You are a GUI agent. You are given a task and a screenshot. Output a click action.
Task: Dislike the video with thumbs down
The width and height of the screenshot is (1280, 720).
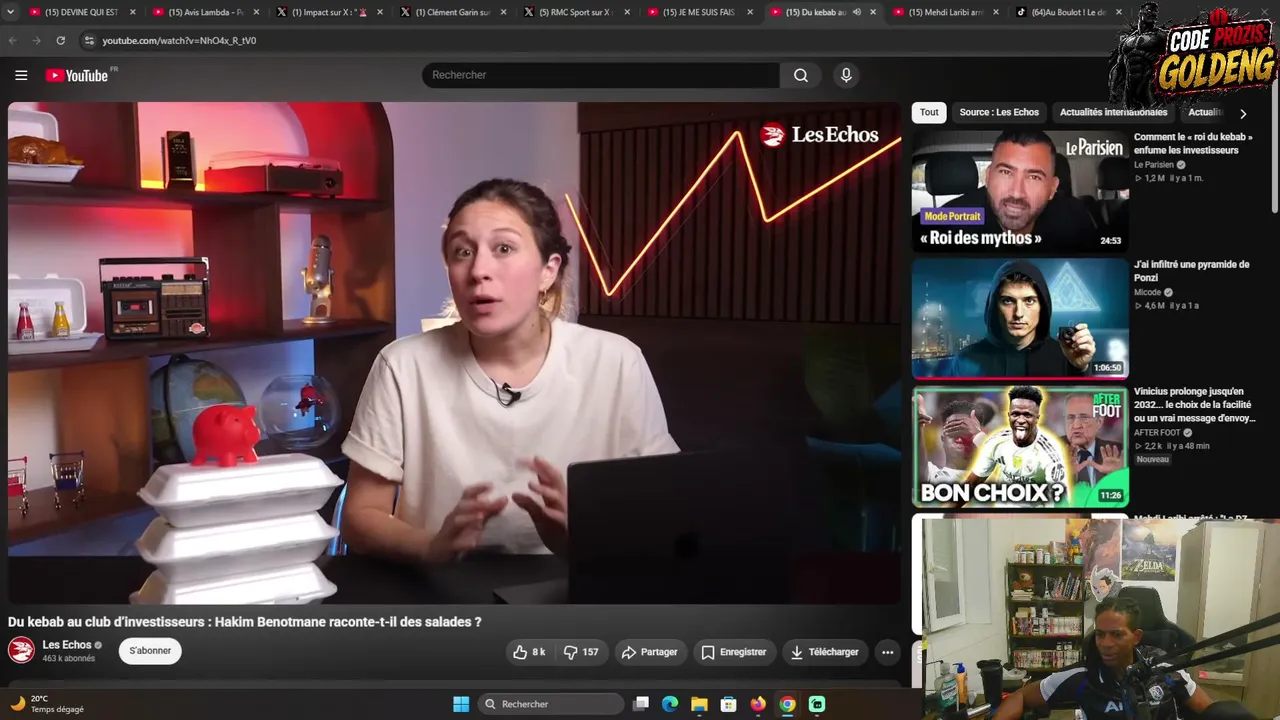581,652
